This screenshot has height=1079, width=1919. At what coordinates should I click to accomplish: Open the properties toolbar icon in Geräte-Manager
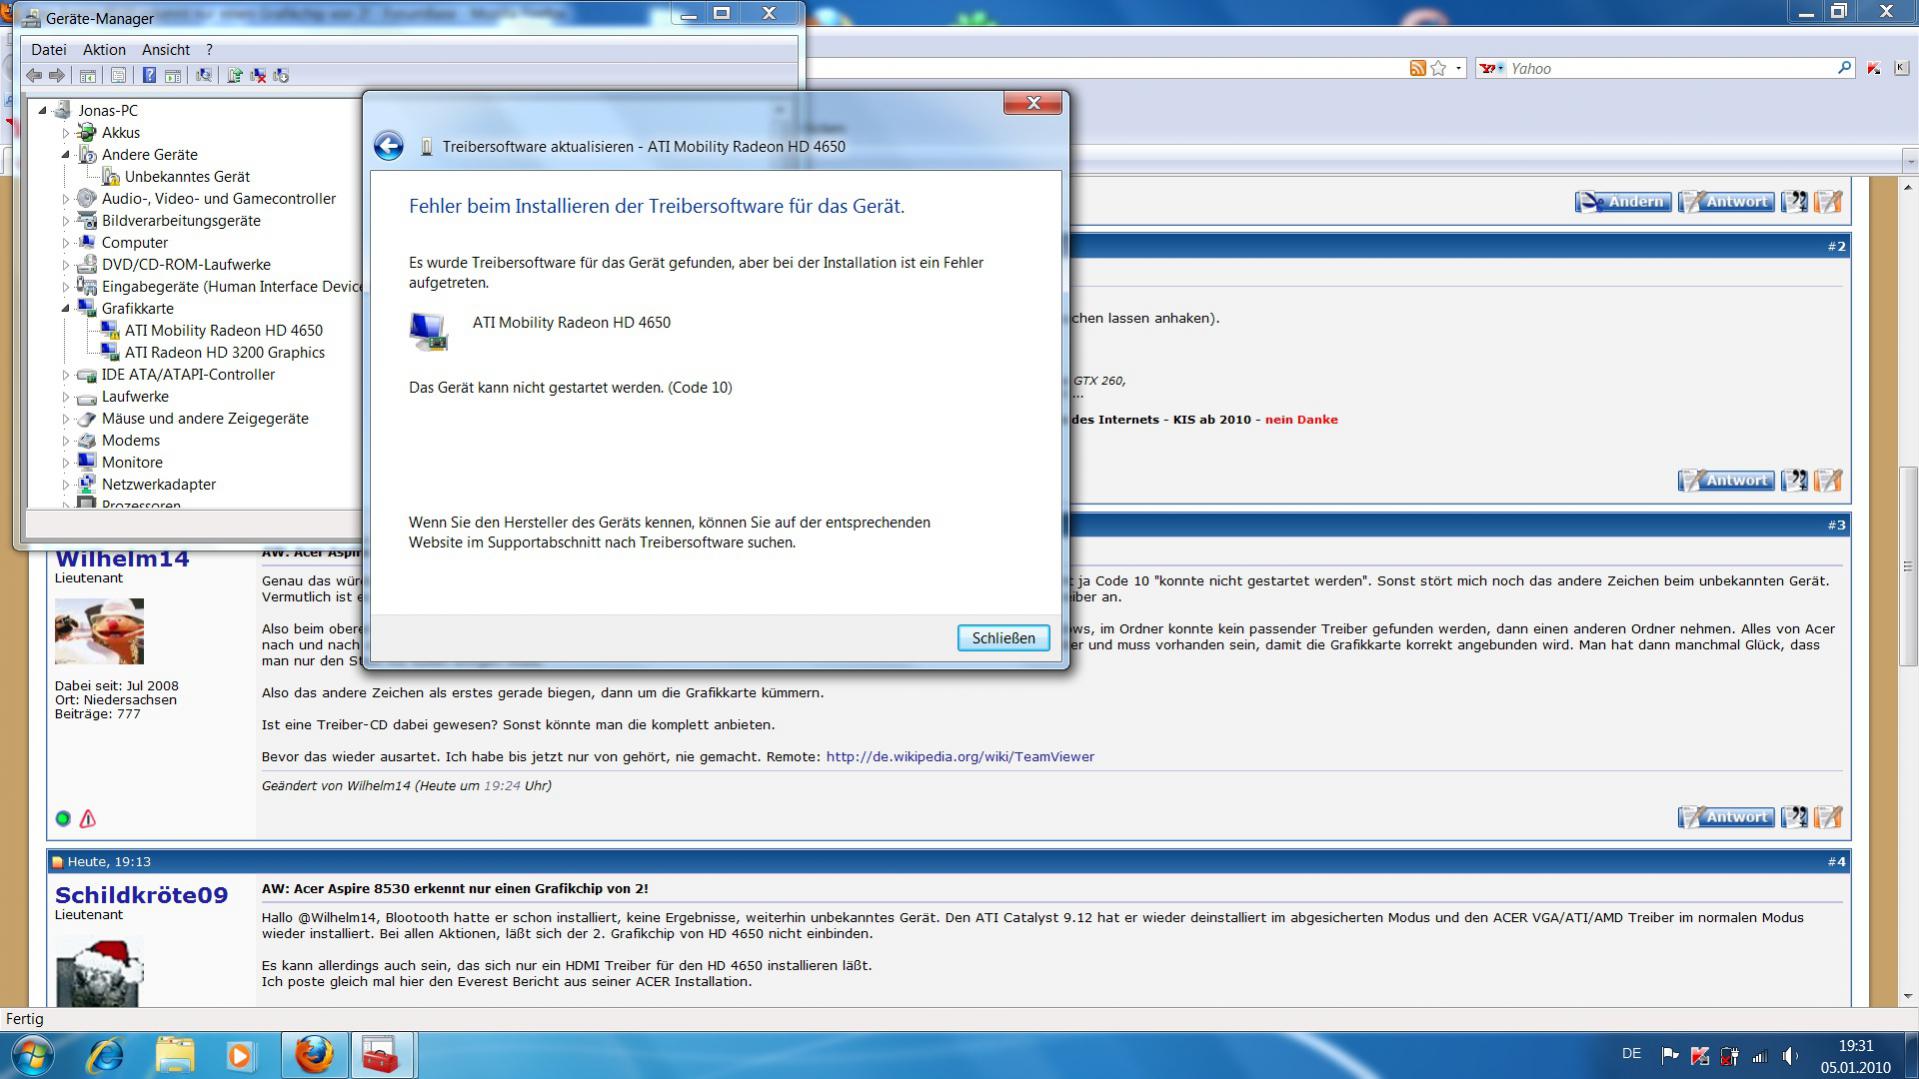pyautogui.click(x=118, y=75)
